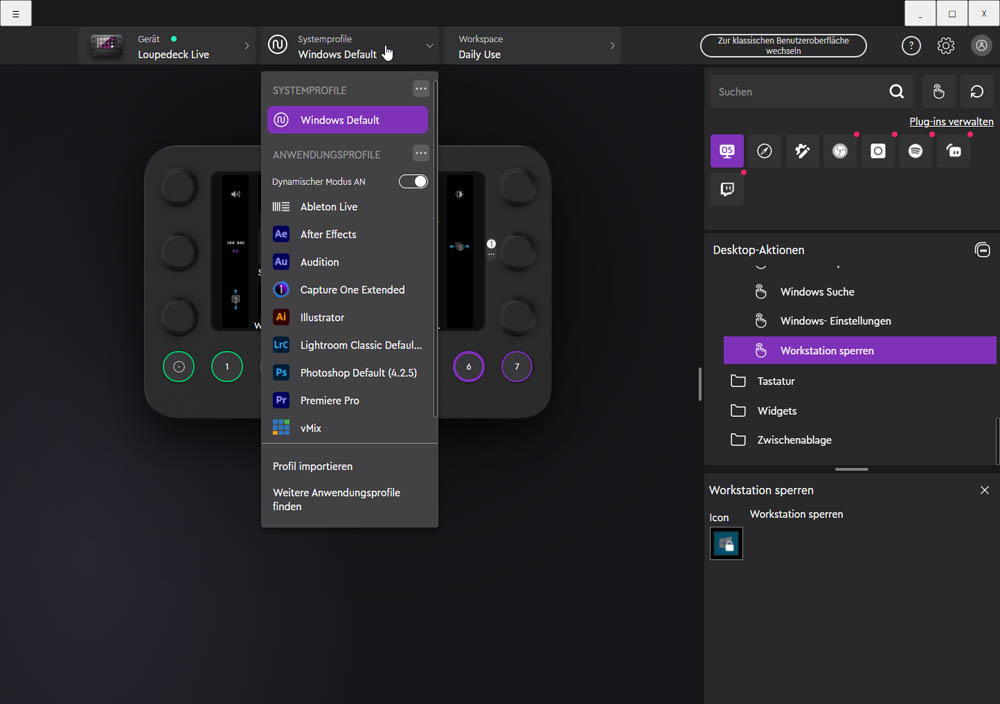Close the Workstation sperren details panel
This screenshot has width=1000, height=704.
click(x=984, y=490)
